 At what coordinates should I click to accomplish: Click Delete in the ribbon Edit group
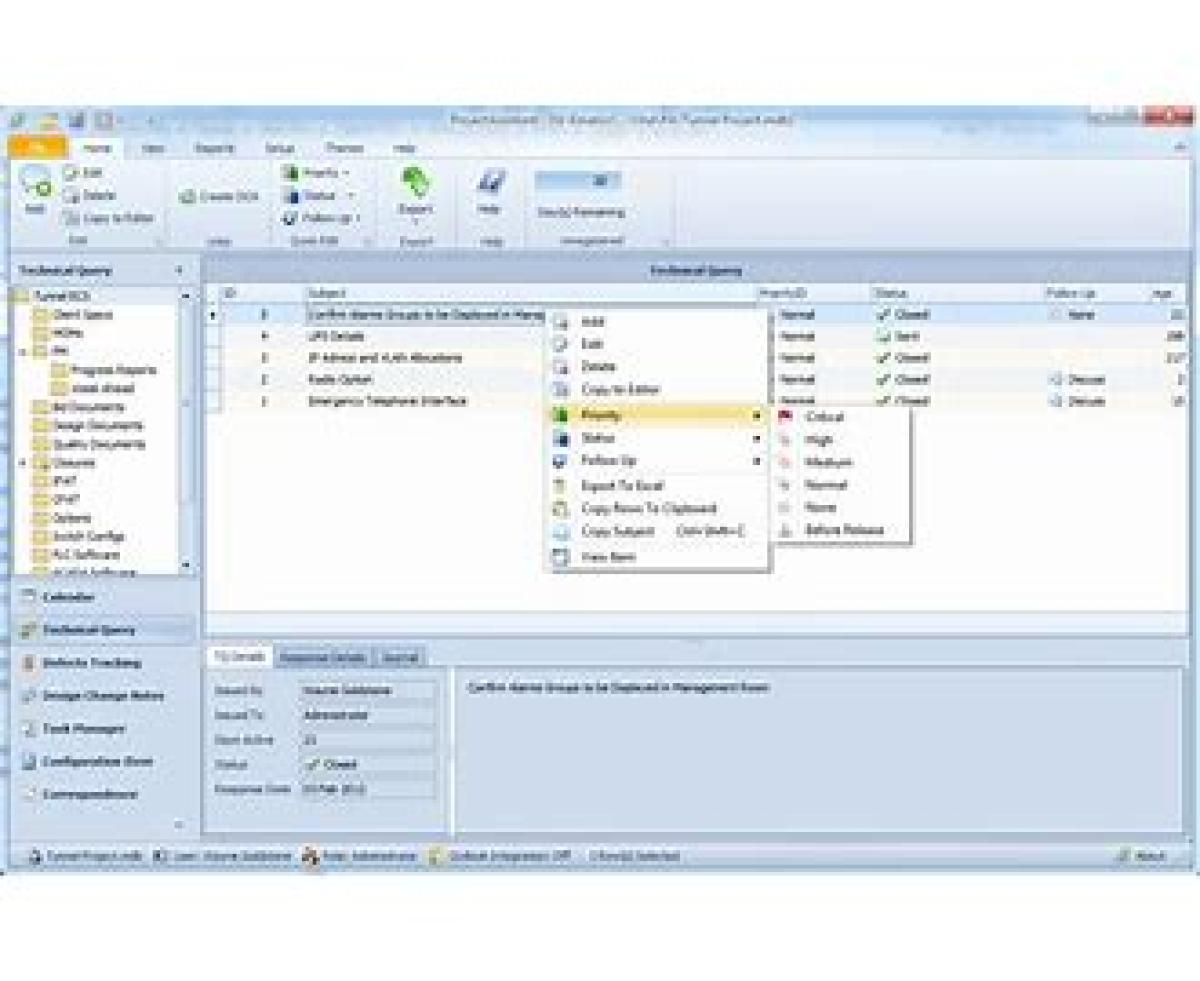point(97,196)
